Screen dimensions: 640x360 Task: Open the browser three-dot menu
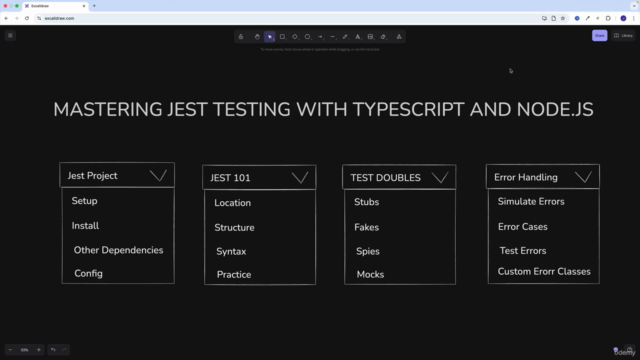(634, 18)
